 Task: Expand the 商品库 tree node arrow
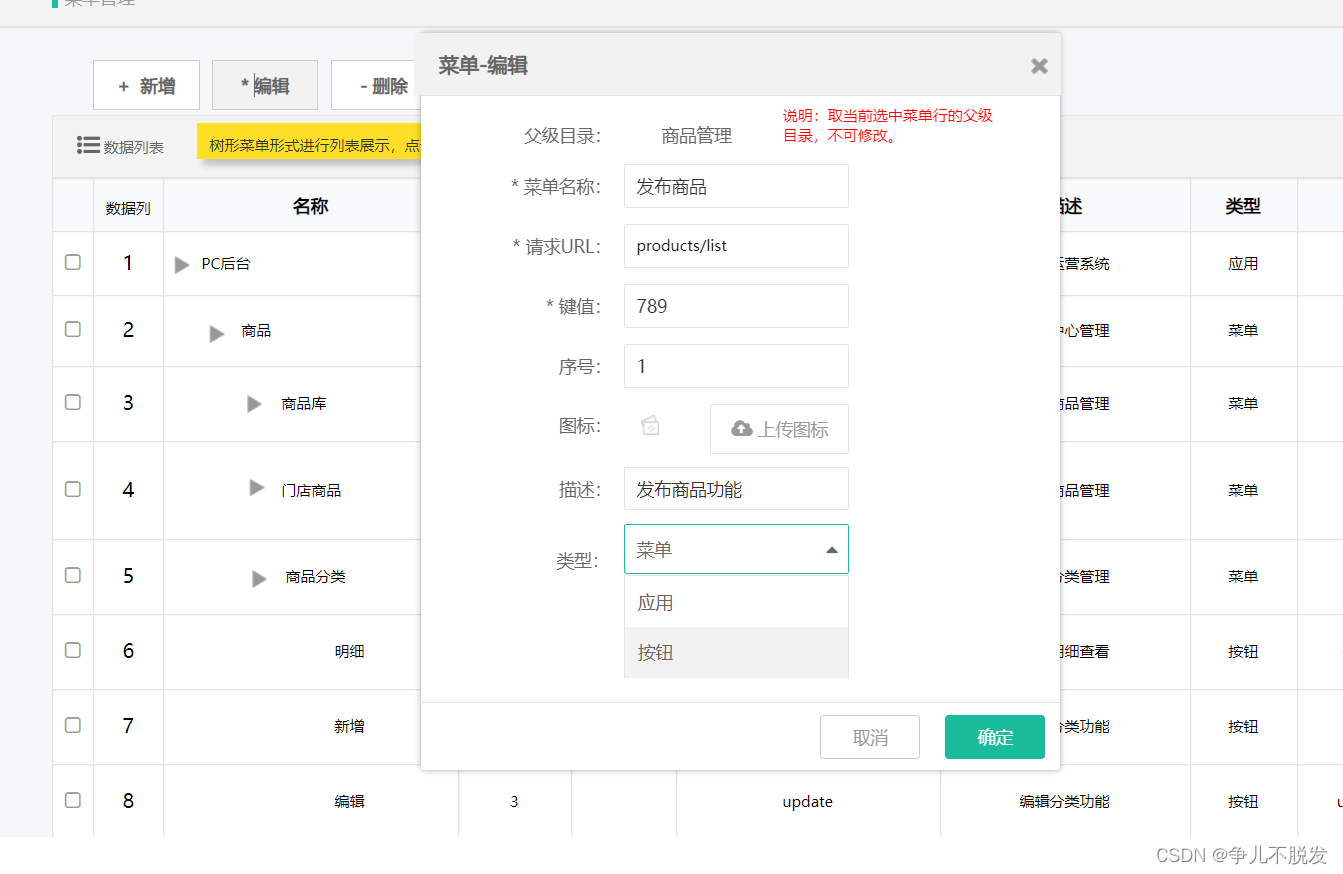[x=254, y=404]
